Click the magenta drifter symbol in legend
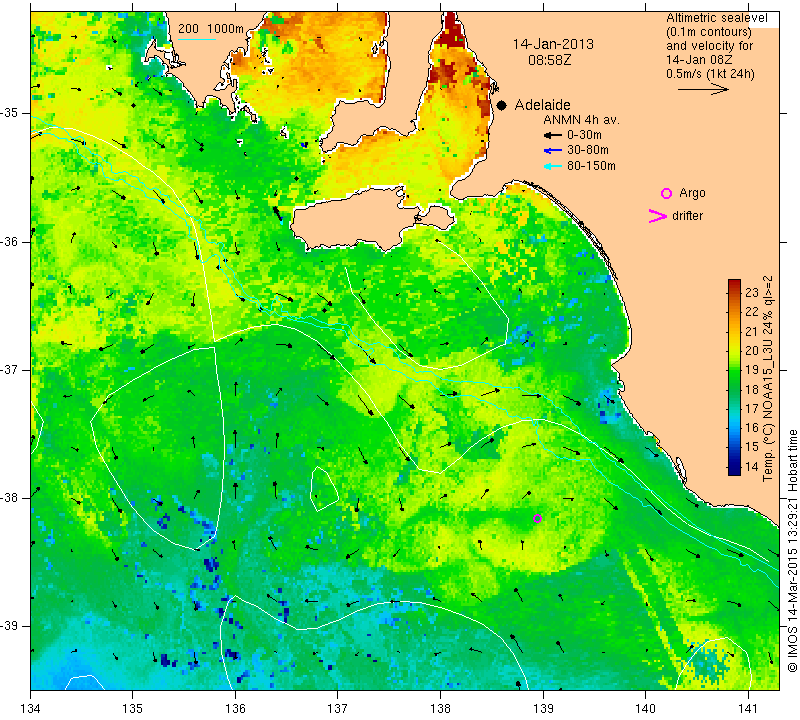The height and width of the screenshot is (720, 800). [x=658, y=216]
